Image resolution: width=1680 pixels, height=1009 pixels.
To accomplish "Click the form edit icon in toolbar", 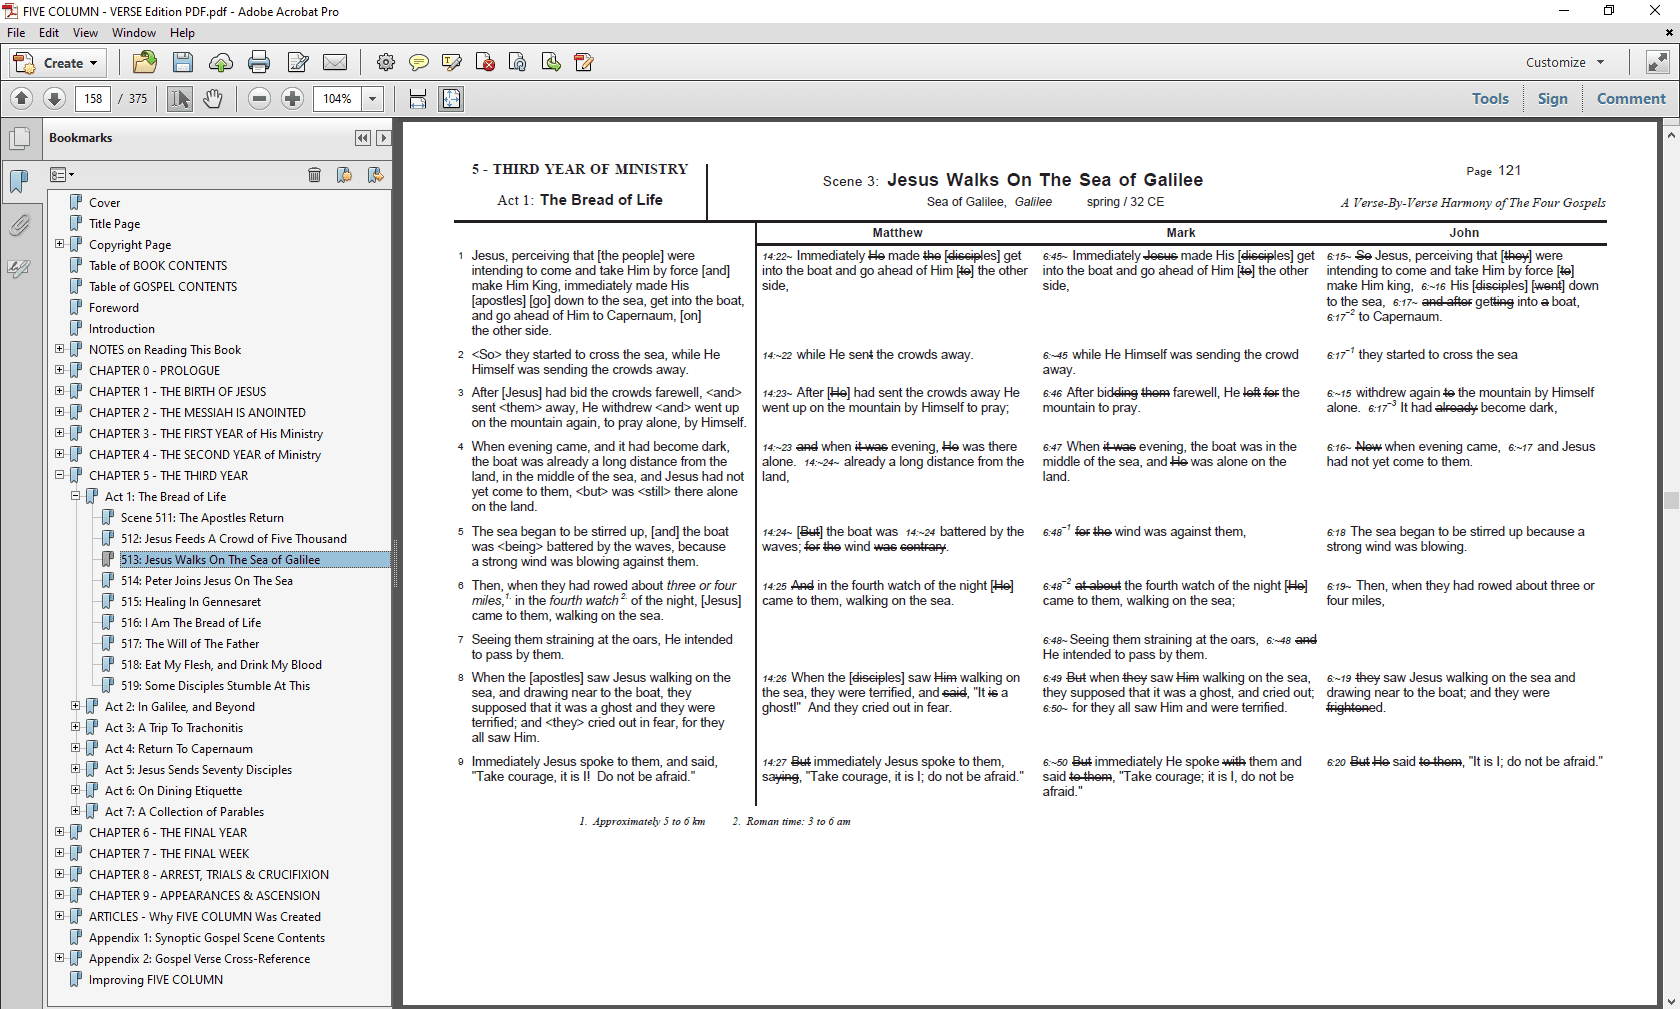I will [x=584, y=63].
